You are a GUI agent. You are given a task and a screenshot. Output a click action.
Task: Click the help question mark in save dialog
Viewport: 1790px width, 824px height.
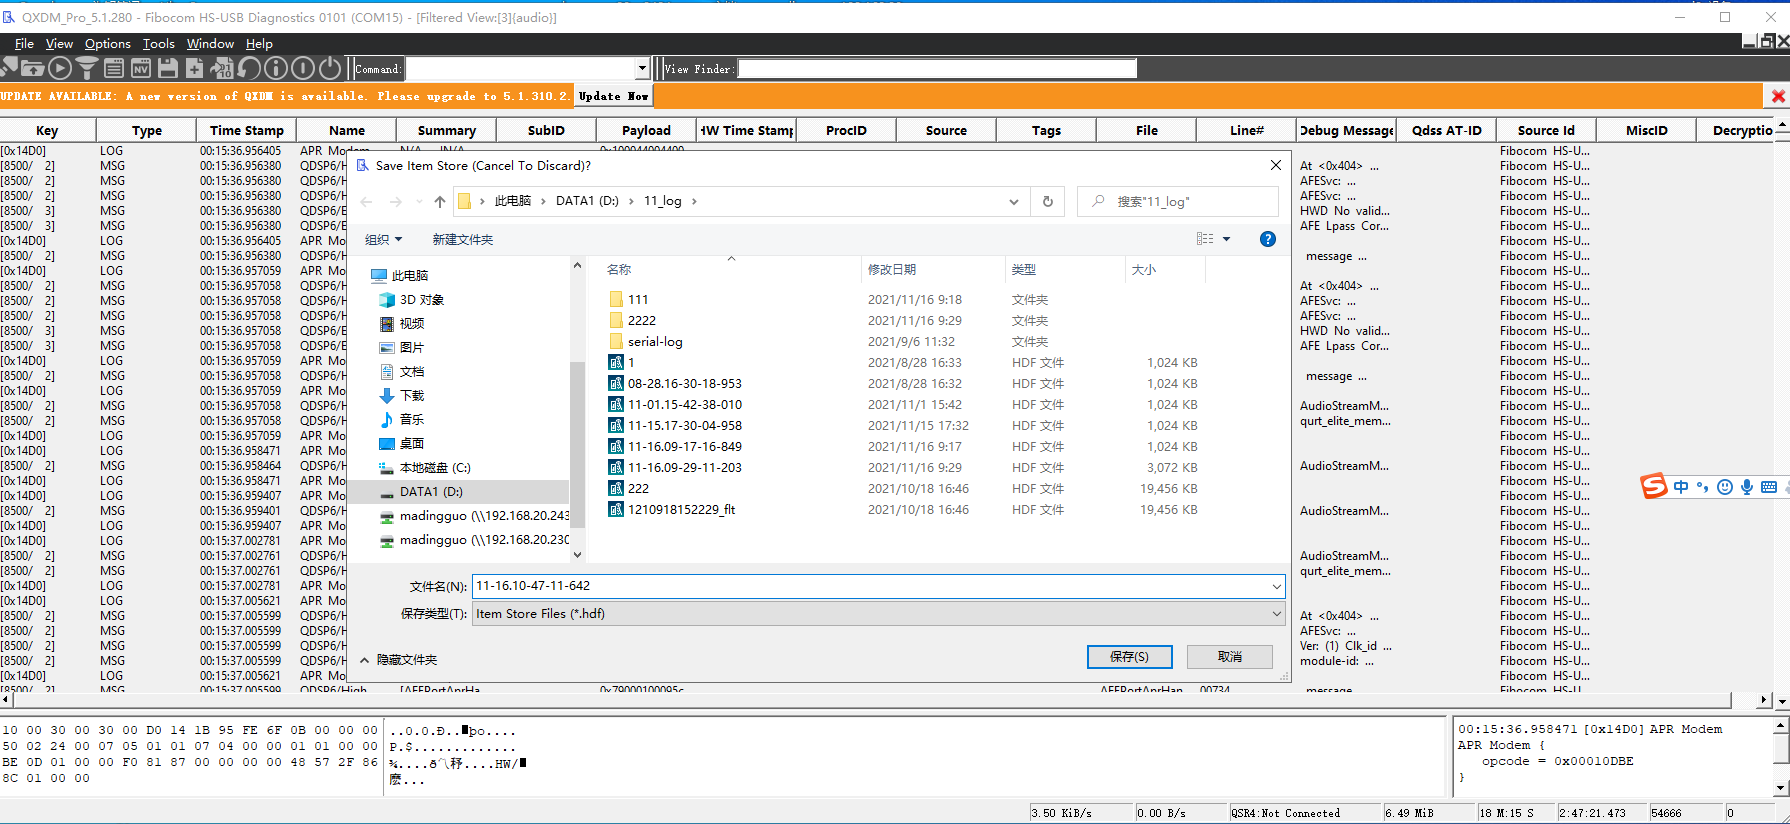click(1268, 239)
